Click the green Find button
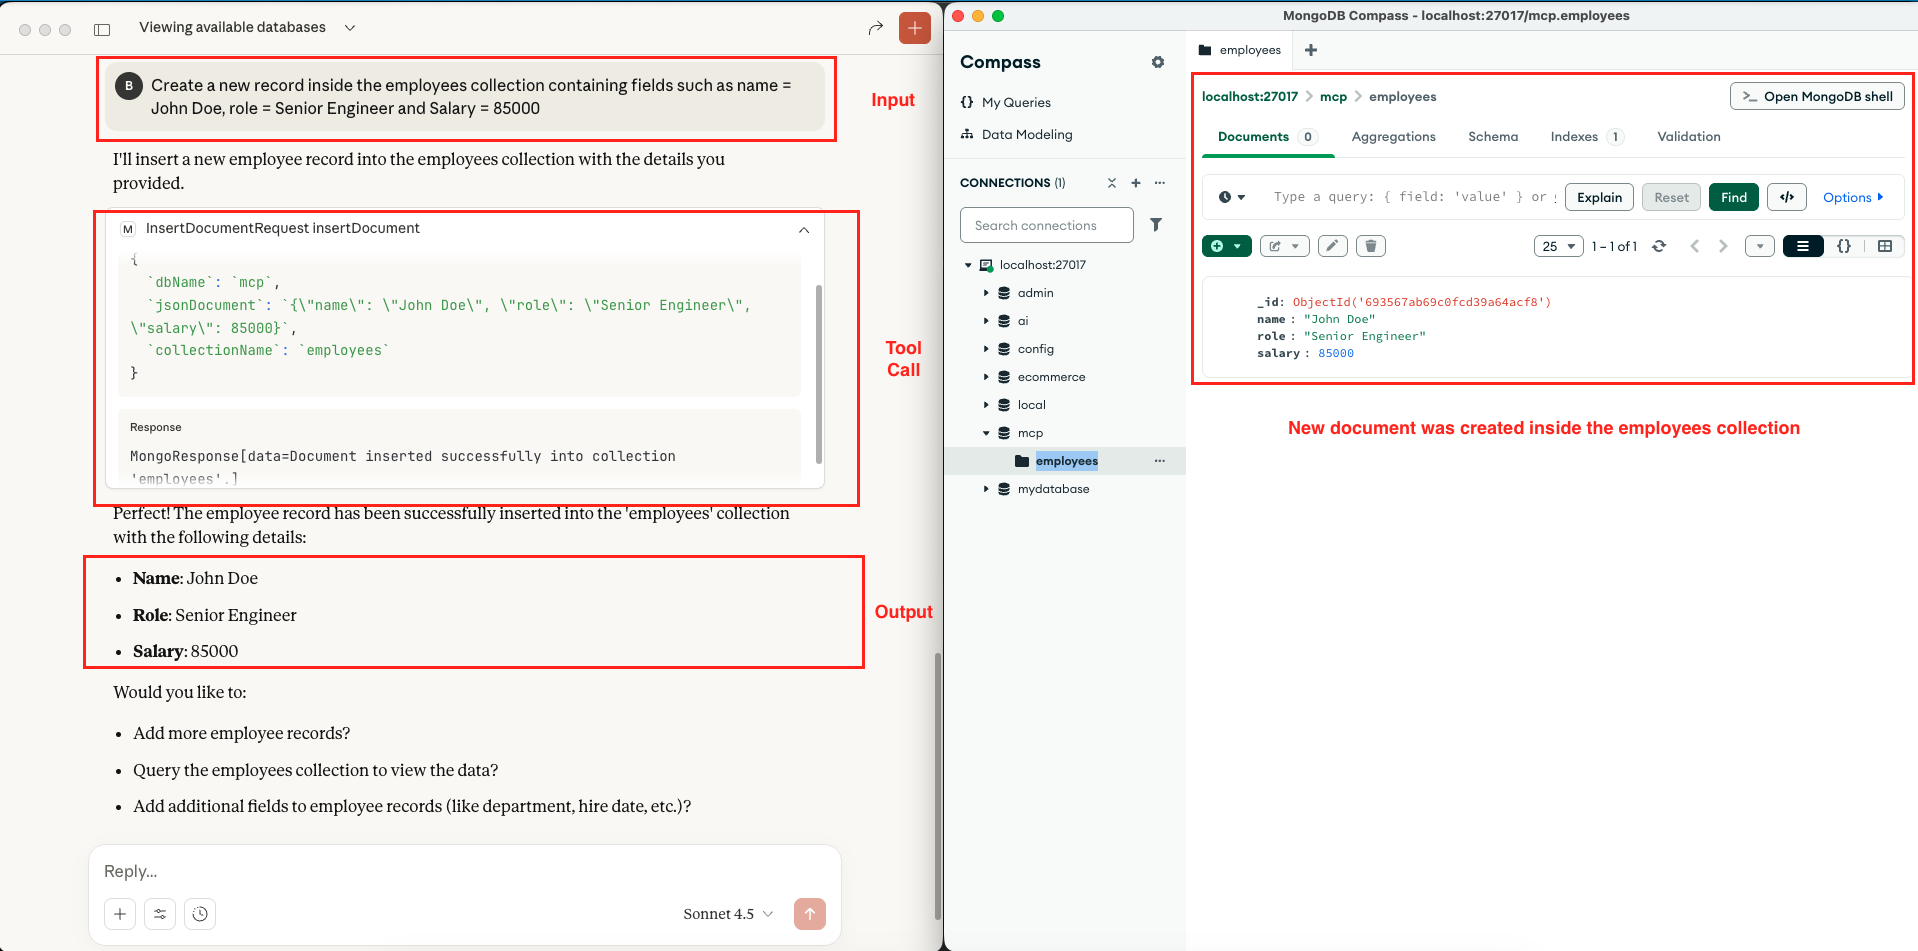The image size is (1918, 951). (x=1733, y=197)
